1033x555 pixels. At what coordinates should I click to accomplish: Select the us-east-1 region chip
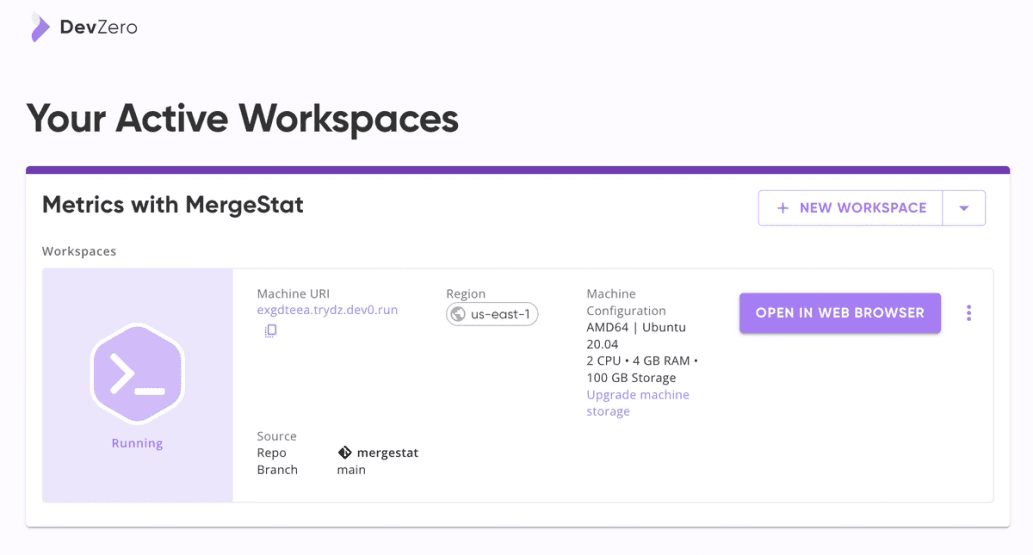point(492,314)
